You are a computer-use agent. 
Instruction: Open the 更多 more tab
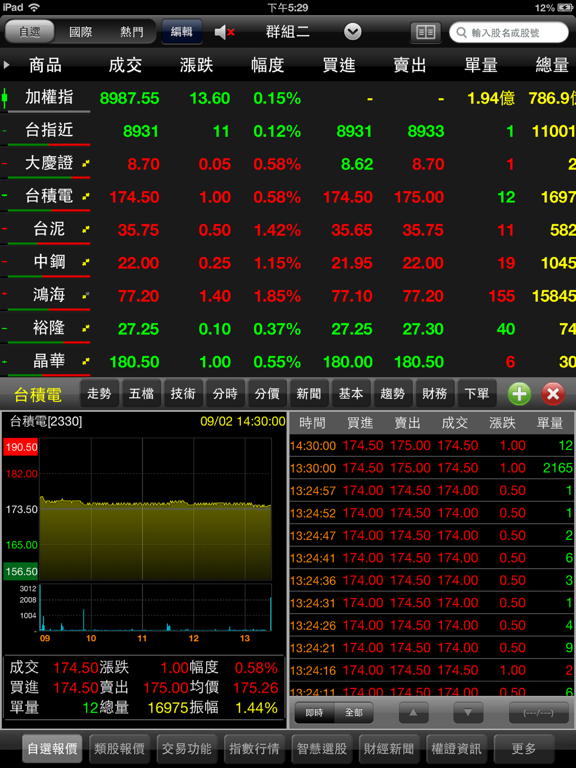click(524, 749)
